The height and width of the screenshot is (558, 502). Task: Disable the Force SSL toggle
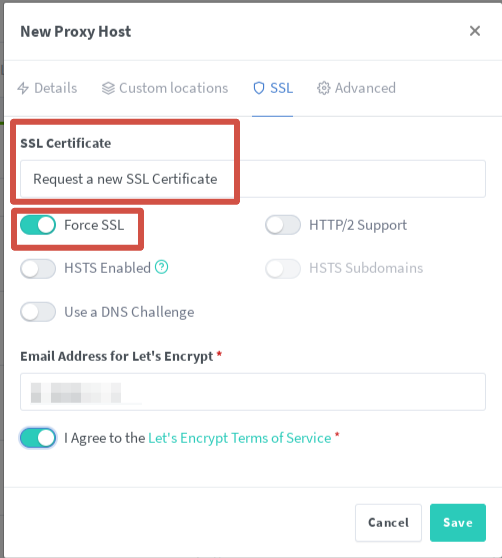pyautogui.click(x=38, y=225)
